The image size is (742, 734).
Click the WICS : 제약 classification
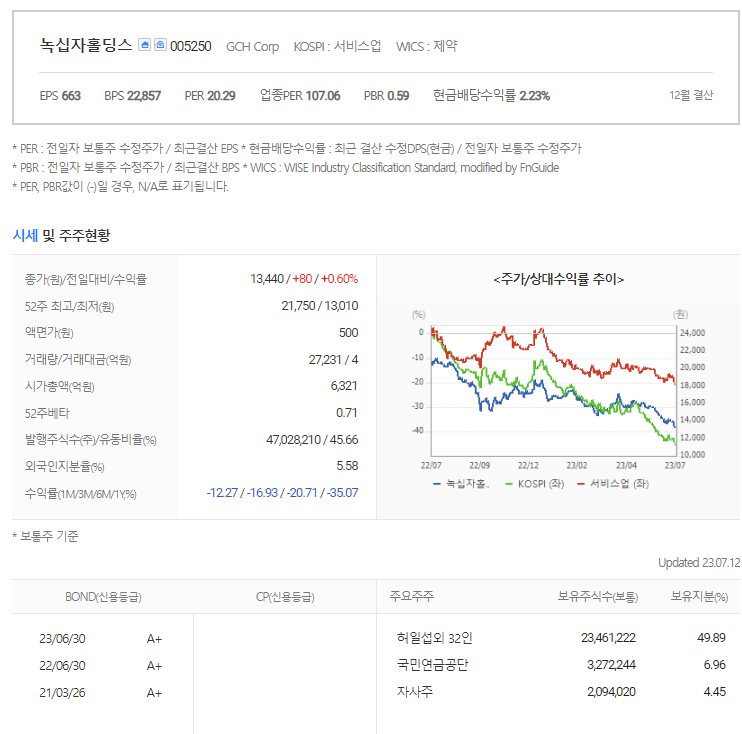[x=426, y=46]
